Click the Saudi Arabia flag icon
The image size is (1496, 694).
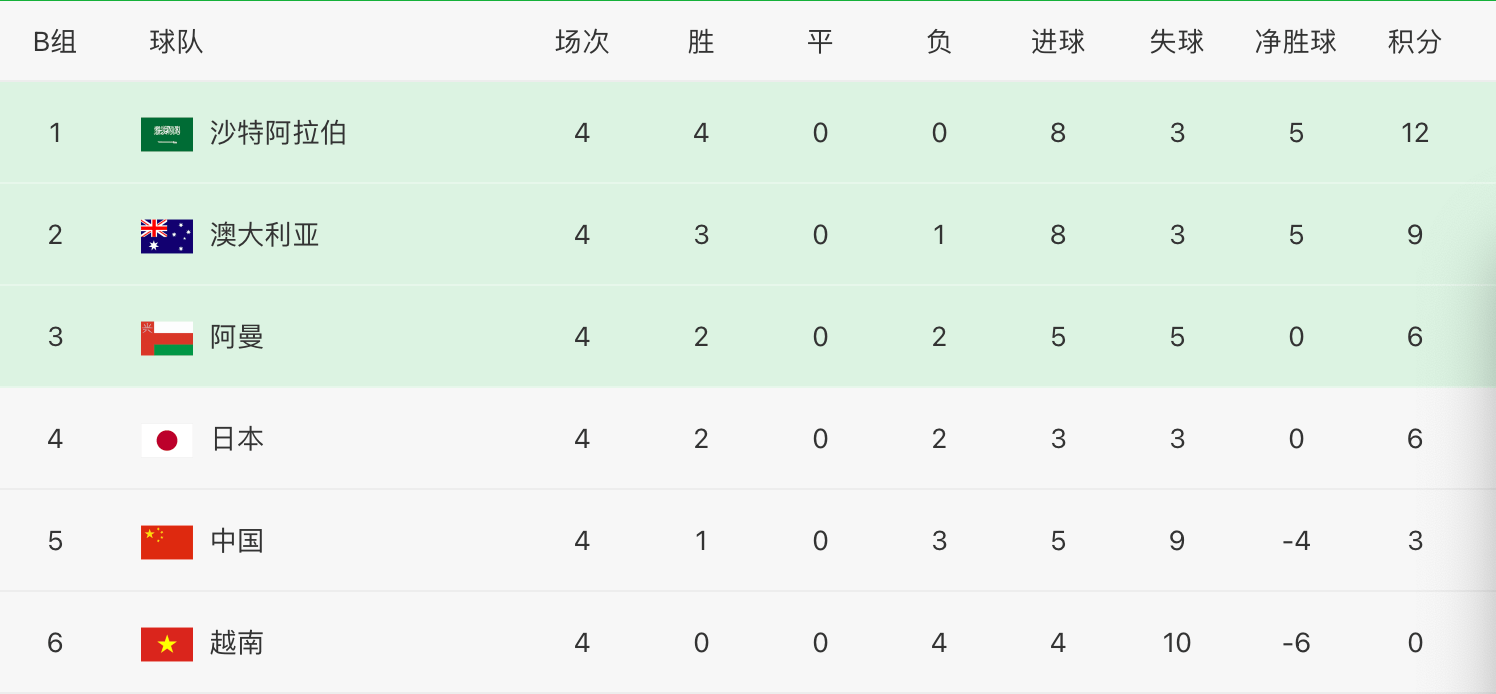[167, 134]
